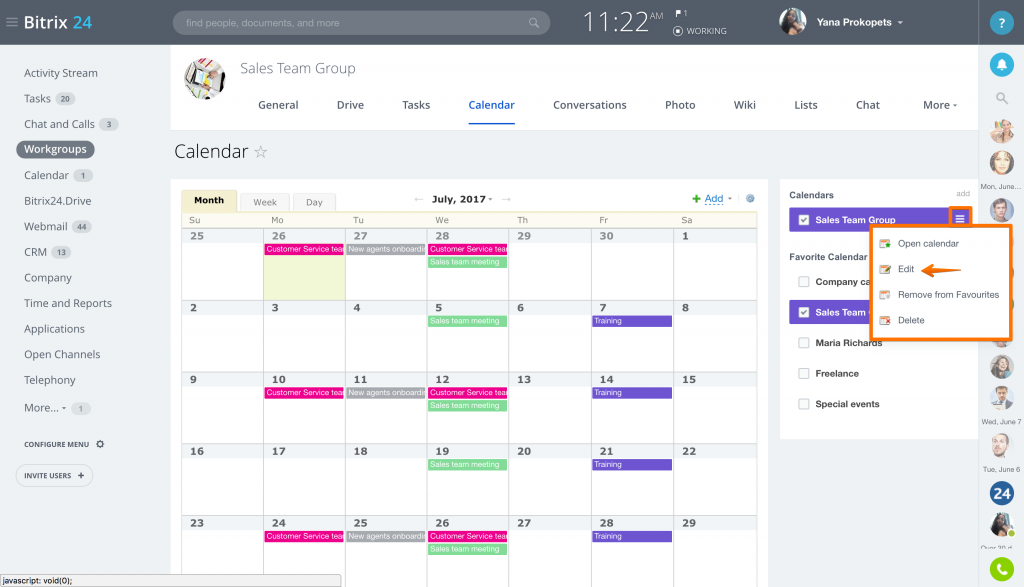Expand the More dropdown in group tabs
Image resolution: width=1024 pixels, height=587 pixels.
(940, 105)
